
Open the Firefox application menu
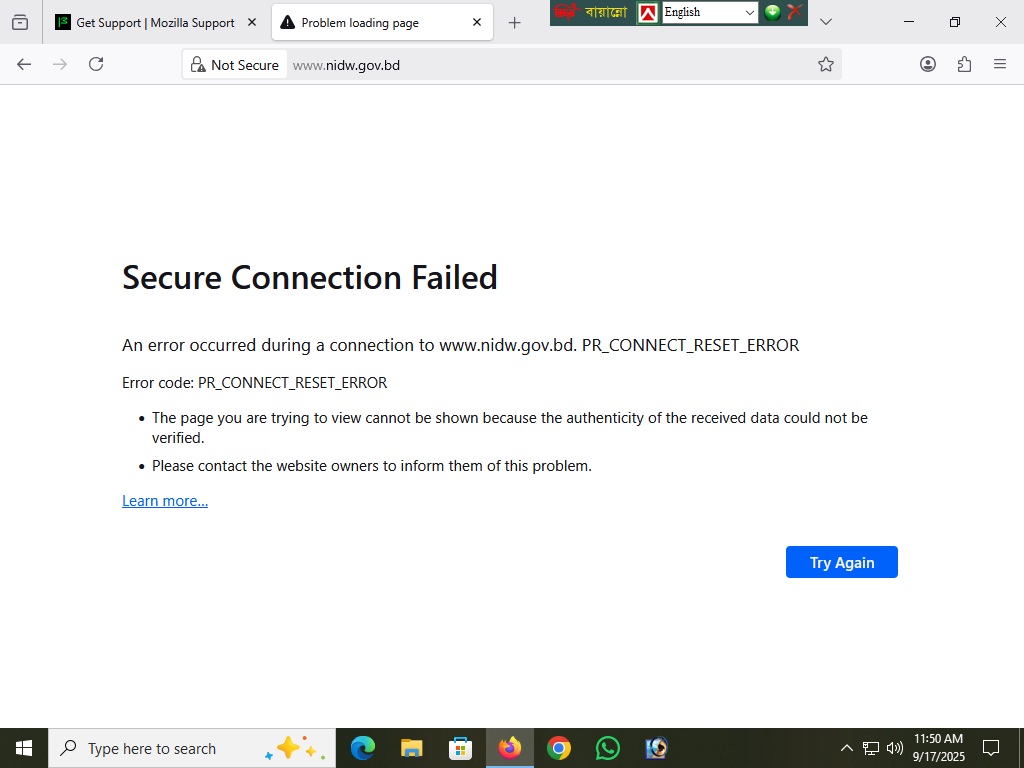pyautogui.click(x=1000, y=64)
